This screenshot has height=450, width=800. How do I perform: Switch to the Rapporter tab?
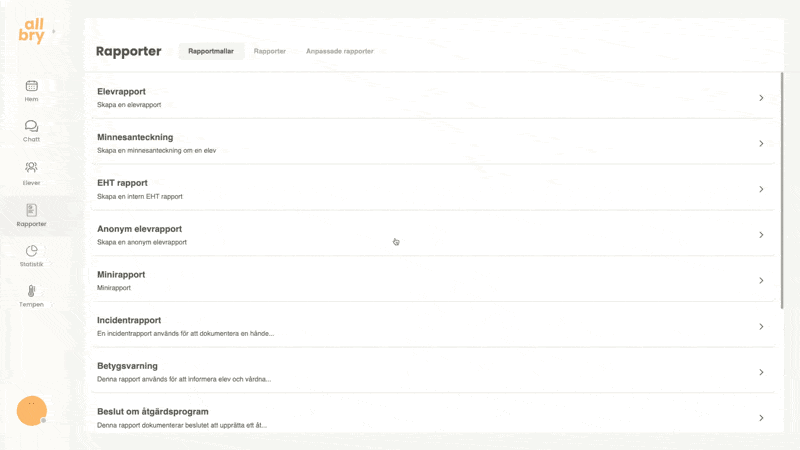point(270,51)
